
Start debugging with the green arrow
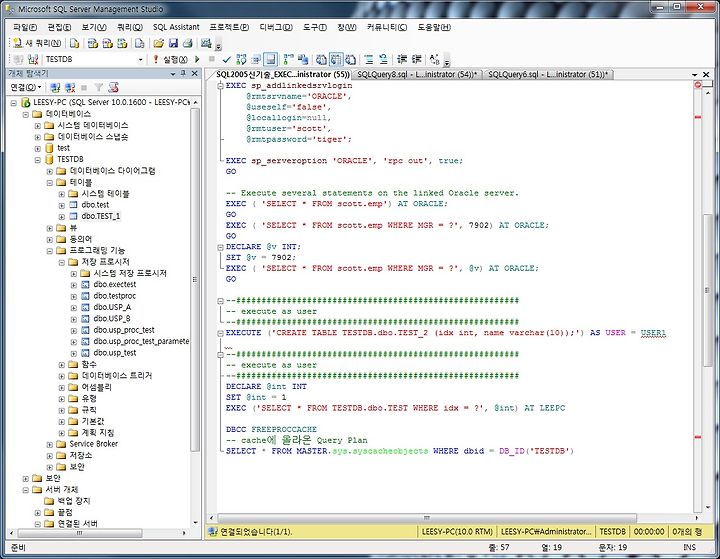click(197, 59)
